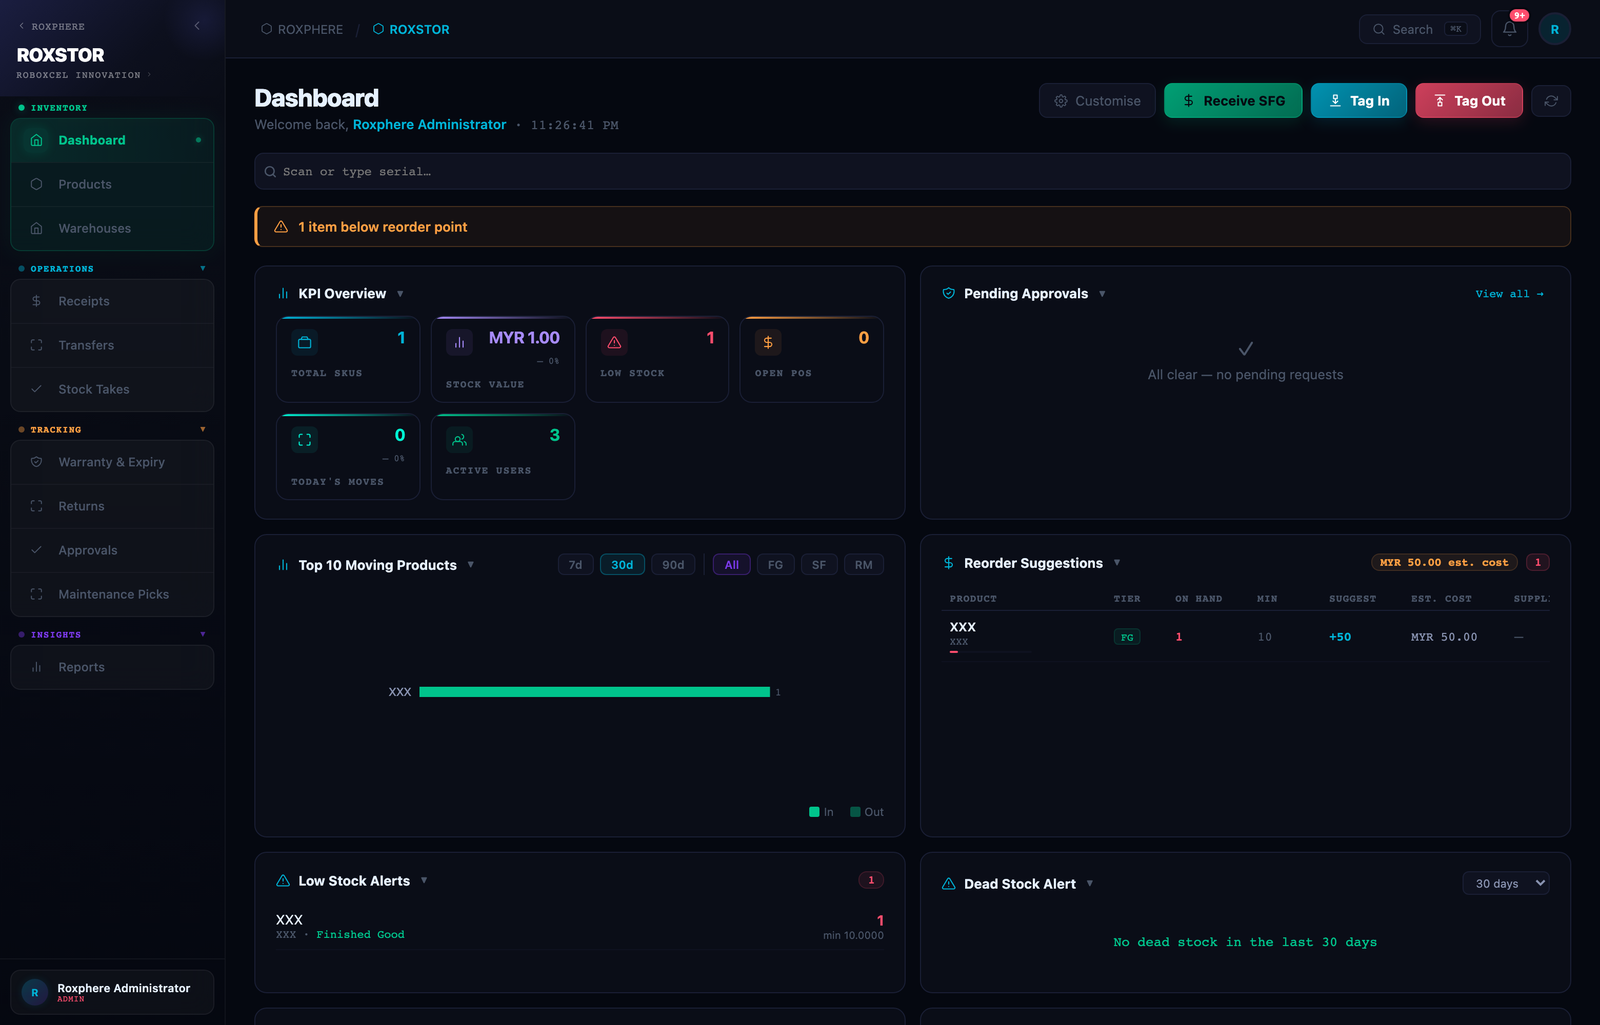Navigate to Stock Takes
Viewport: 1600px width, 1025px height.
(112, 389)
